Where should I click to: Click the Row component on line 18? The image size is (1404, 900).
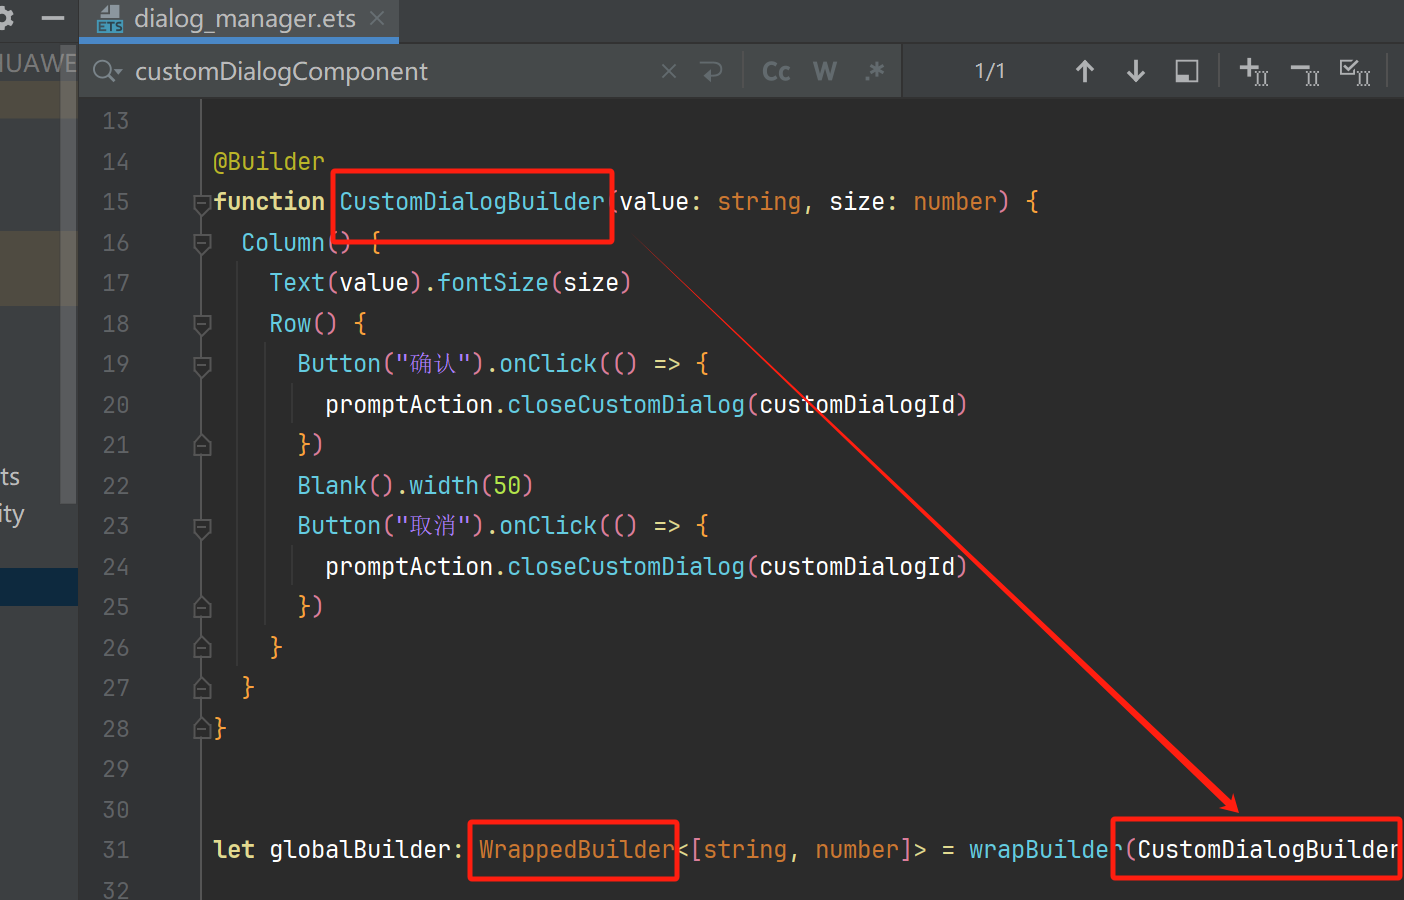[290, 324]
